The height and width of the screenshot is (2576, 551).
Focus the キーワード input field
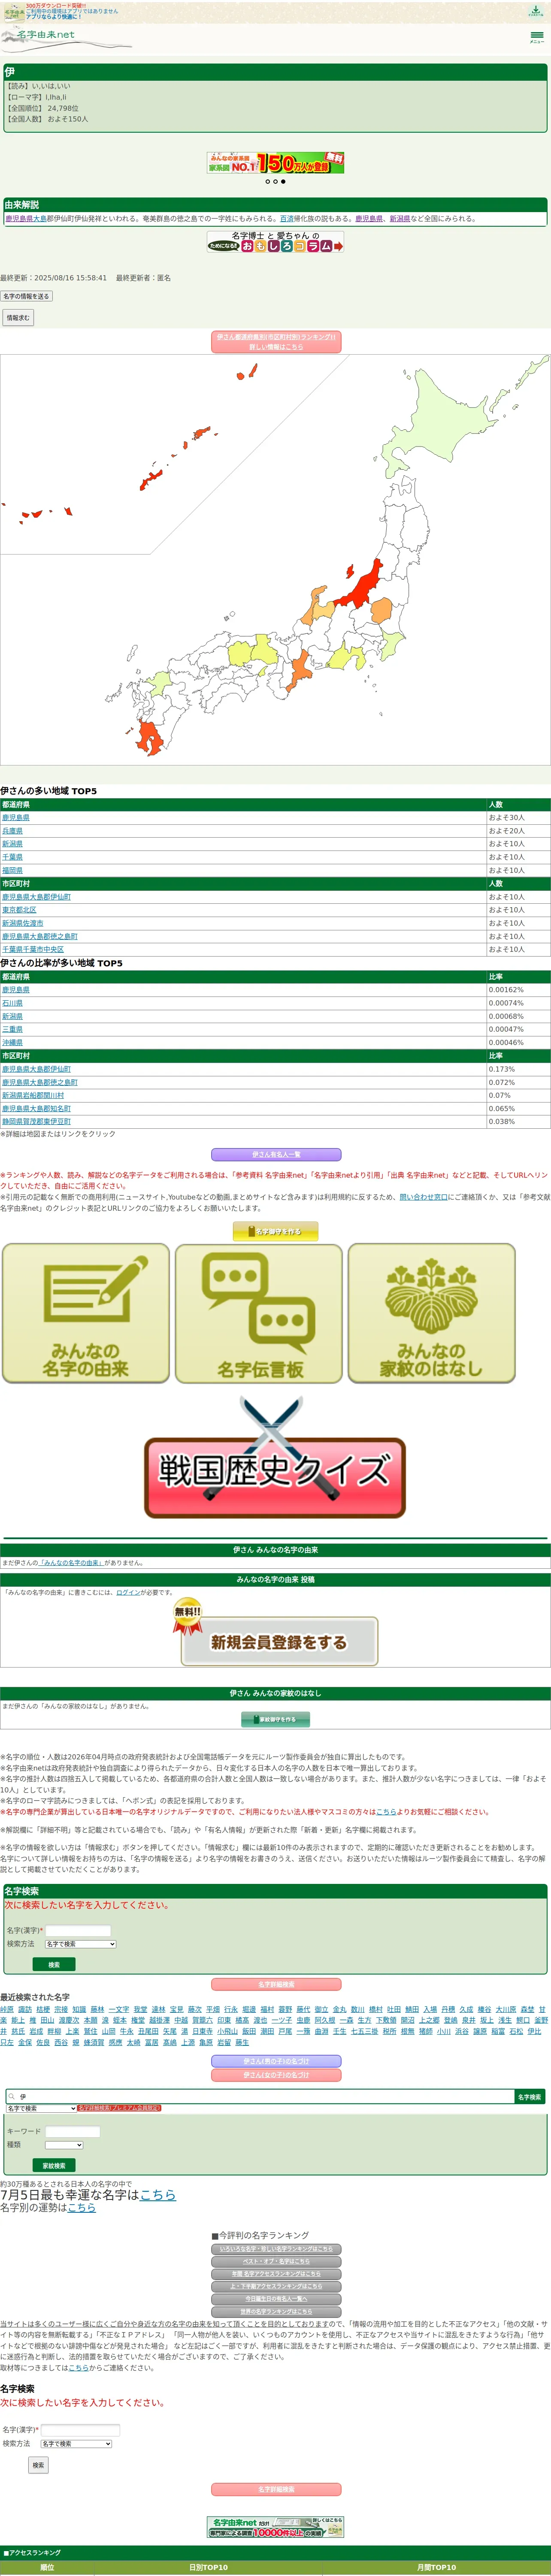(72, 2131)
